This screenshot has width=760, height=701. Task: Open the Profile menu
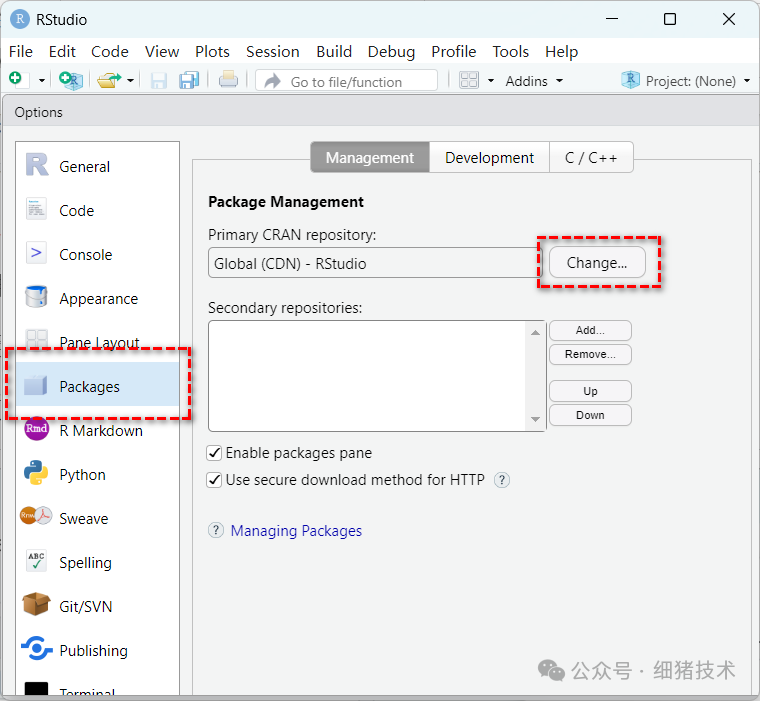(454, 51)
